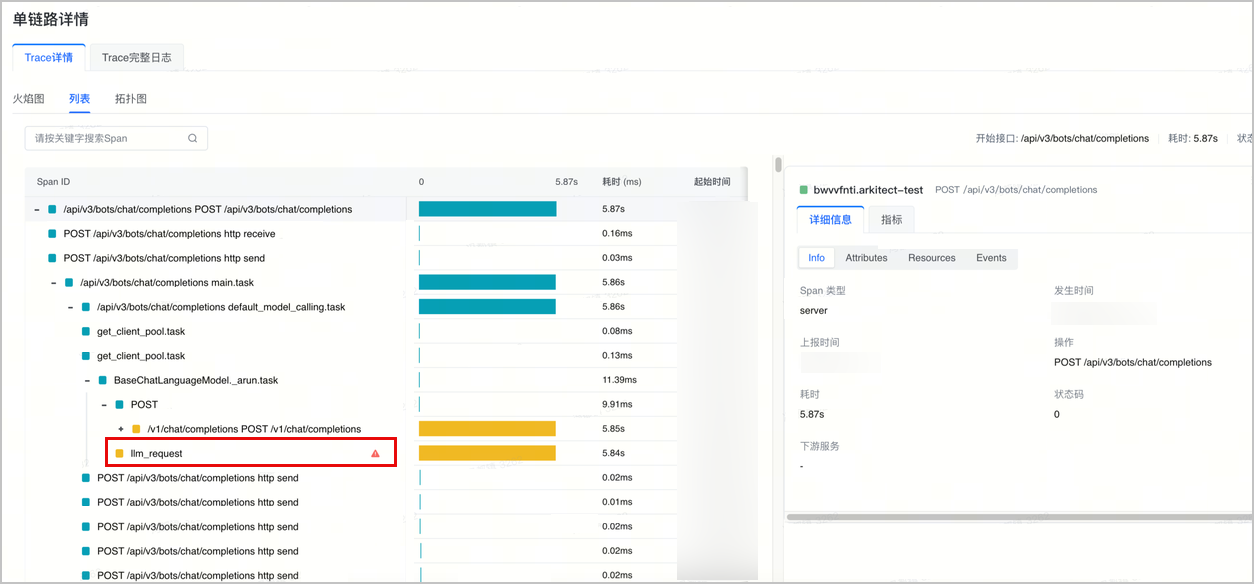This screenshot has height=584, width=1254.
Task: Expand the /v1/chat/completions POST span
Action: coord(120,429)
